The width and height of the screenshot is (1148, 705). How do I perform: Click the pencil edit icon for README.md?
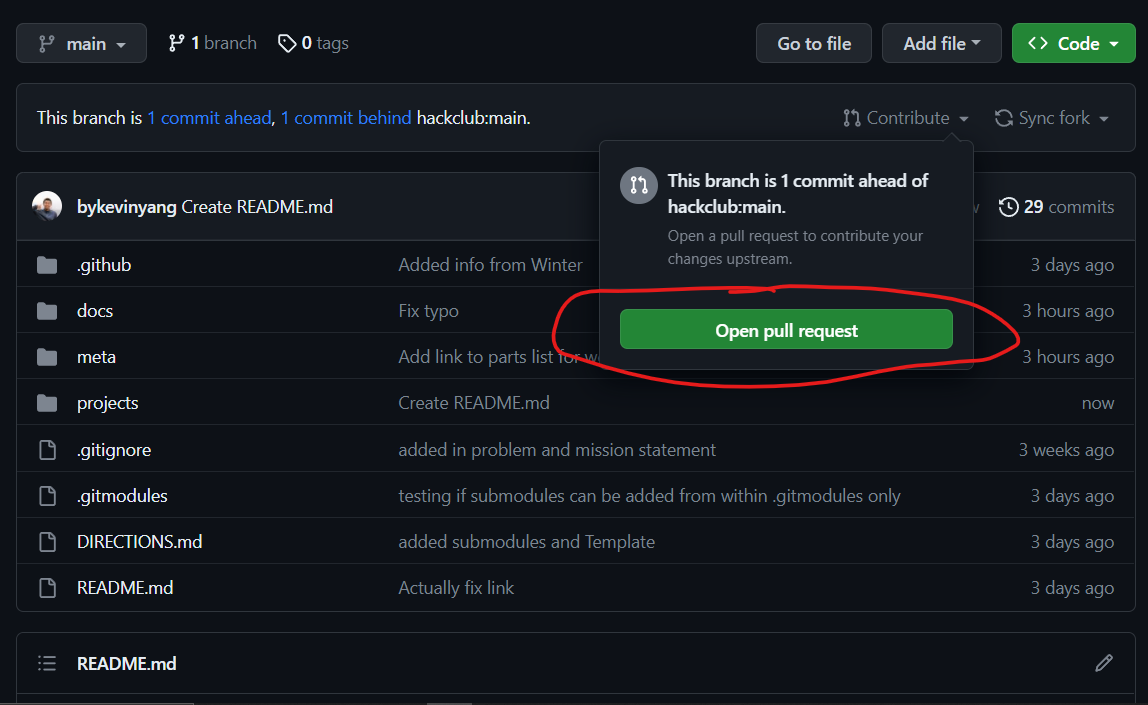(x=1104, y=663)
